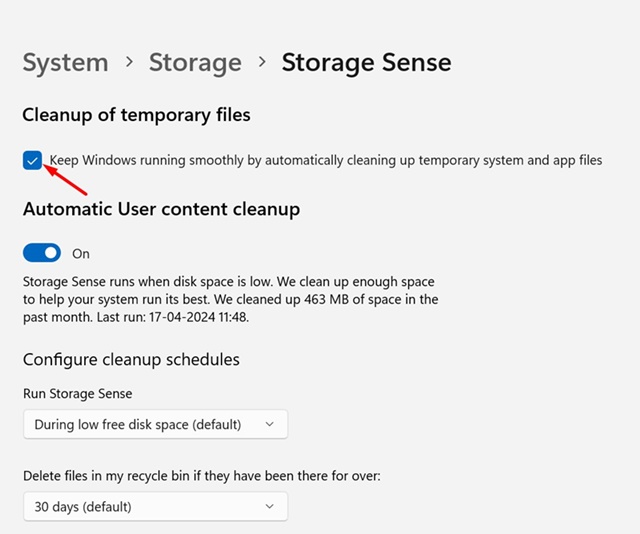The height and width of the screenshot is (534, 640).
Task: Click chevron arrow in "During low free disk space" box
Action: 269,424
